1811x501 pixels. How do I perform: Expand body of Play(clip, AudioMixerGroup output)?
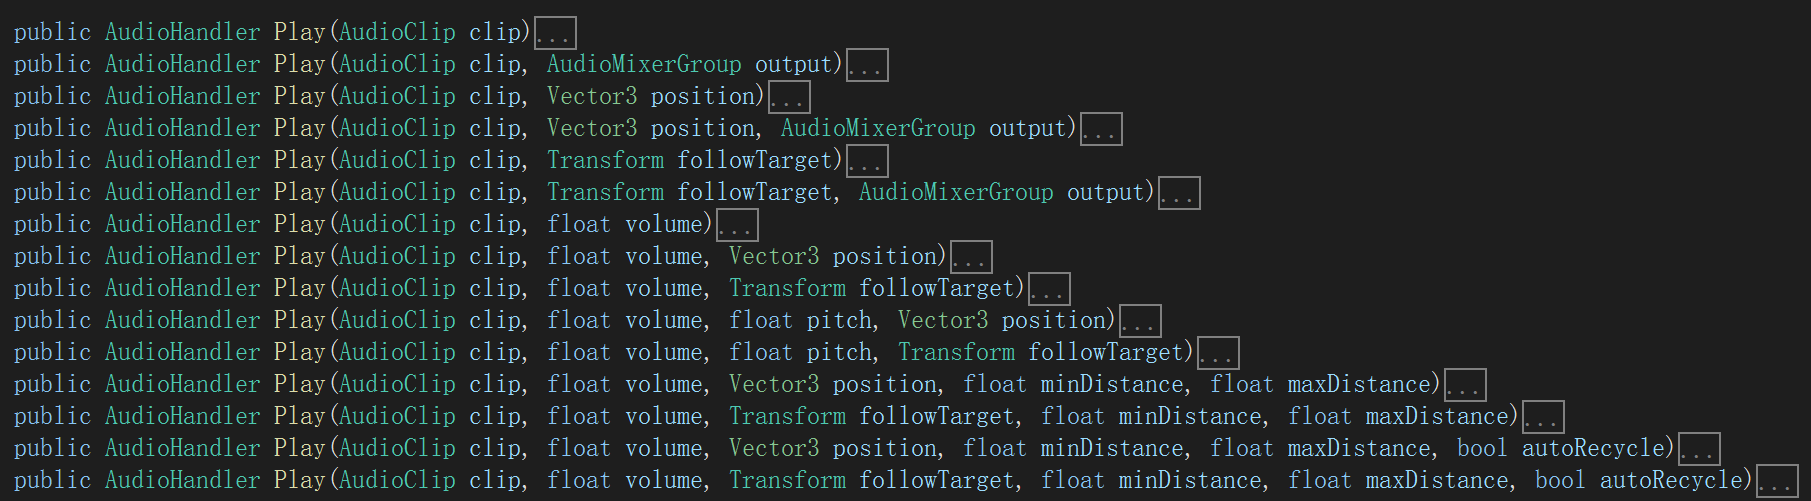tap(867, 66)
